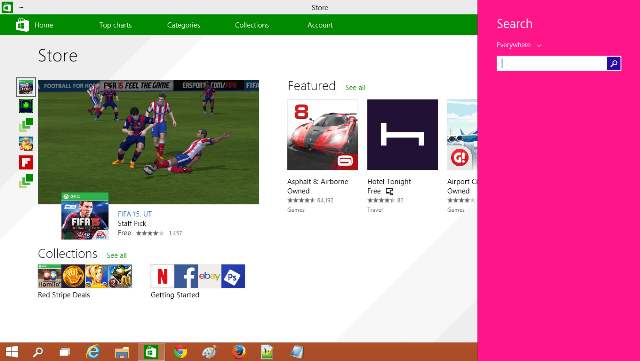This screenshot has width=640, height=361.
Task: Select the third spotlight icon with green squares
Action: coord(26,125)
